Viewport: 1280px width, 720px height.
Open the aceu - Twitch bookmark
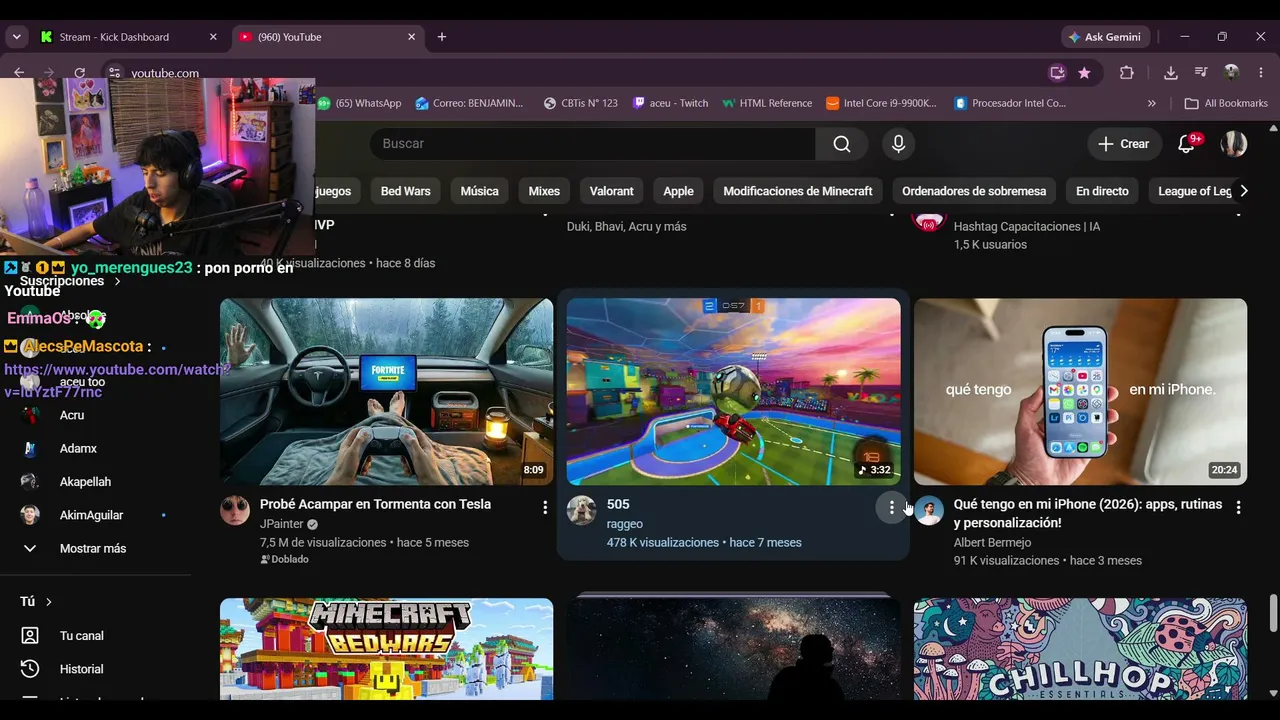671,103
